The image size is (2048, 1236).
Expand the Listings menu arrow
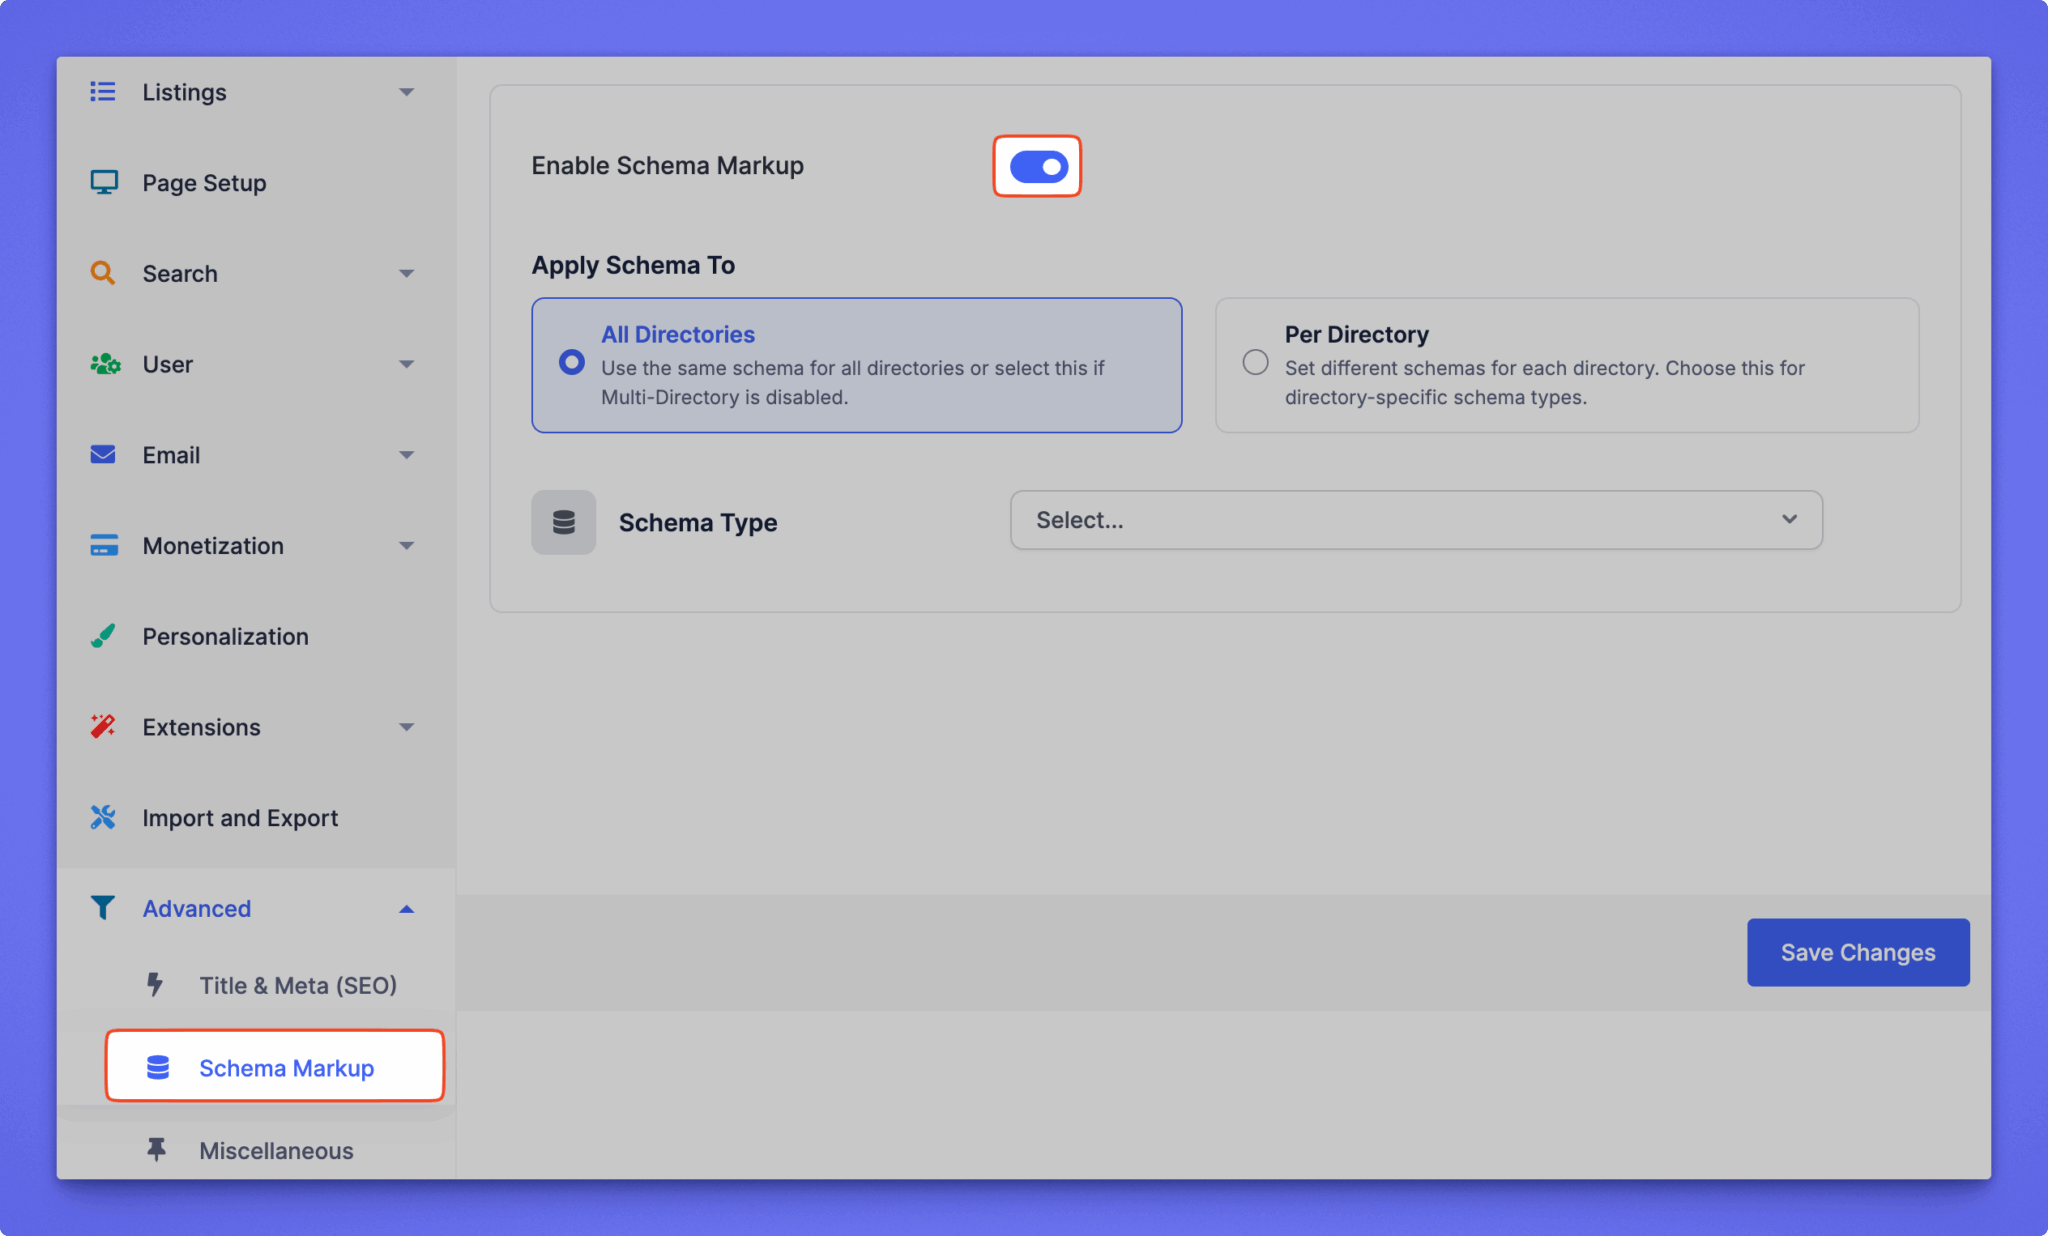406,92
